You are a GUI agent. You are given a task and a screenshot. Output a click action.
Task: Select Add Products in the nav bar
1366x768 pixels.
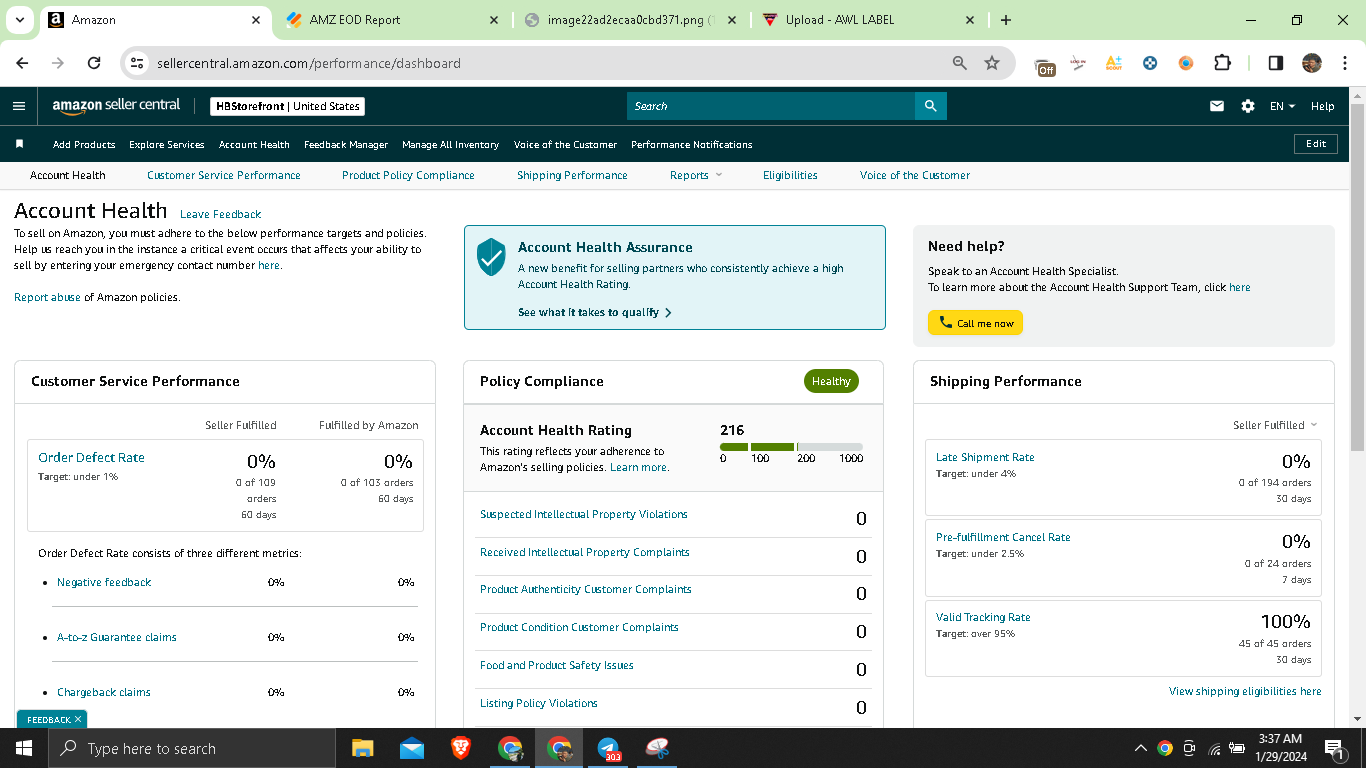84,144
